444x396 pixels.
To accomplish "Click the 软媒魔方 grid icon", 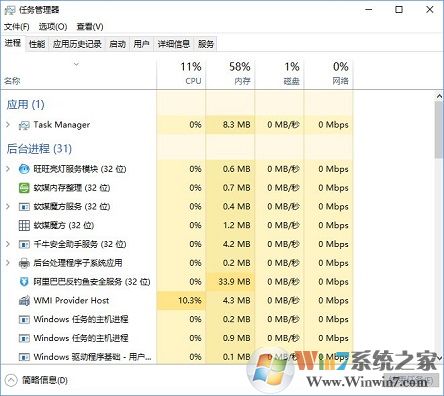I will point(24,226).
